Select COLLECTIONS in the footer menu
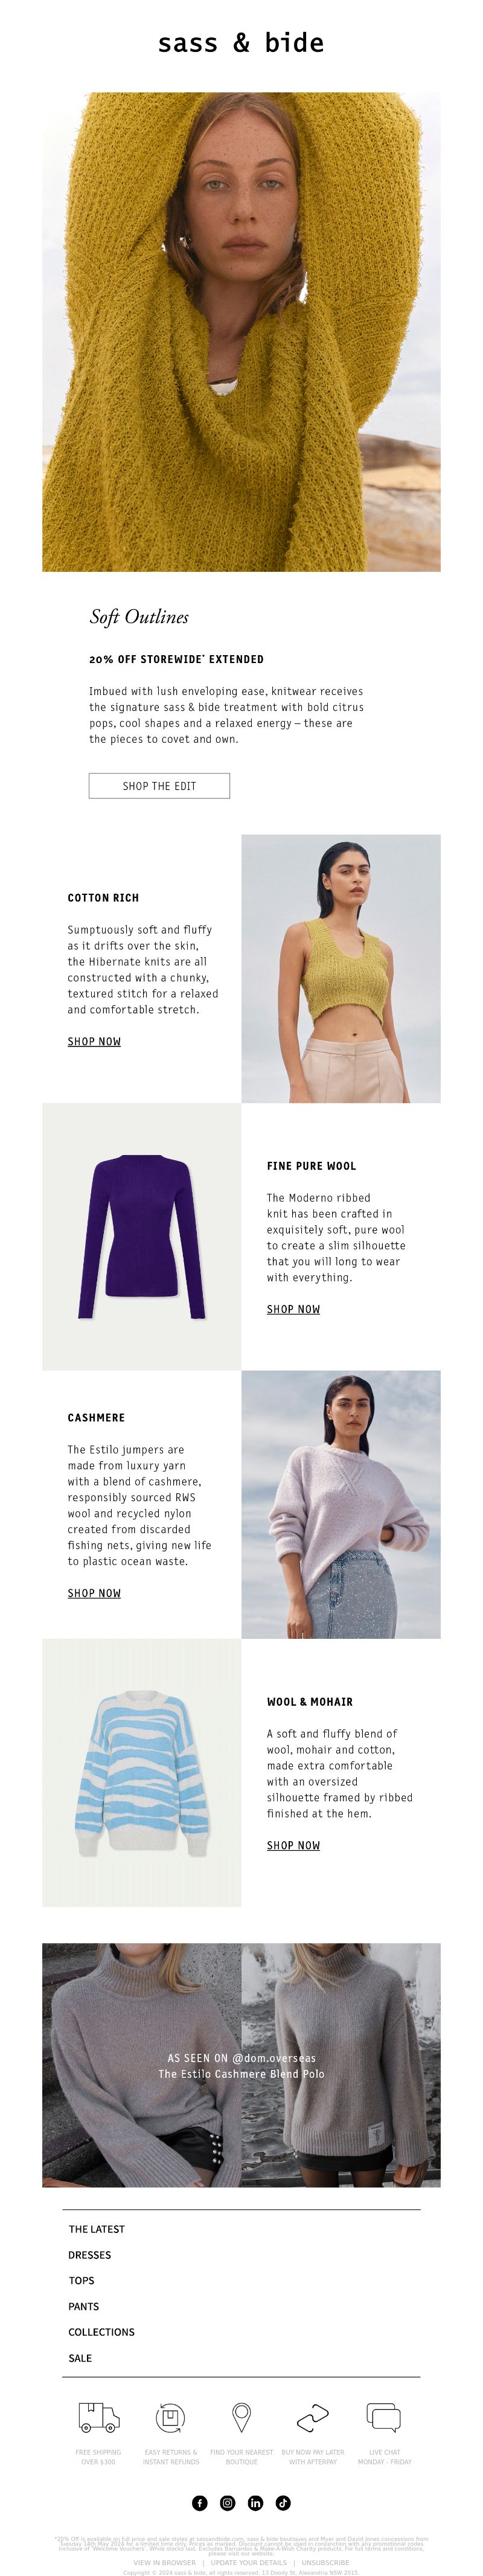This screenshot has height=2576, width=483. click(101, 2332)
